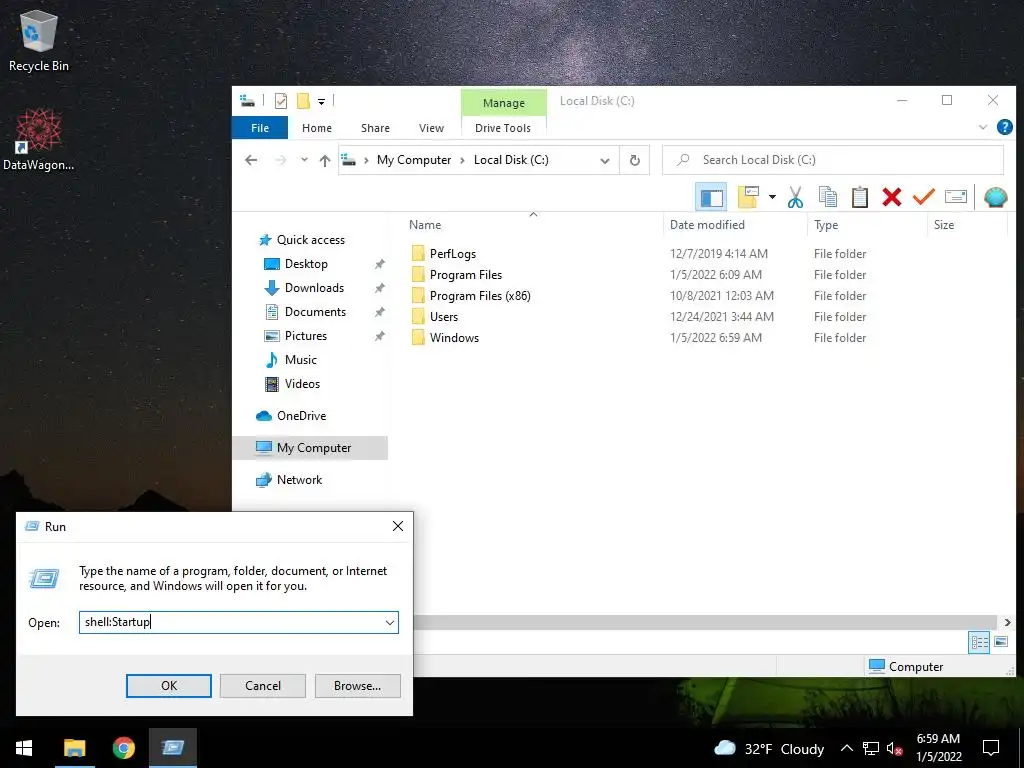The width and height of the screenshot is (1024, 768).
Task: Click the scissors Cut icon
Action: (x=795, y=197)
